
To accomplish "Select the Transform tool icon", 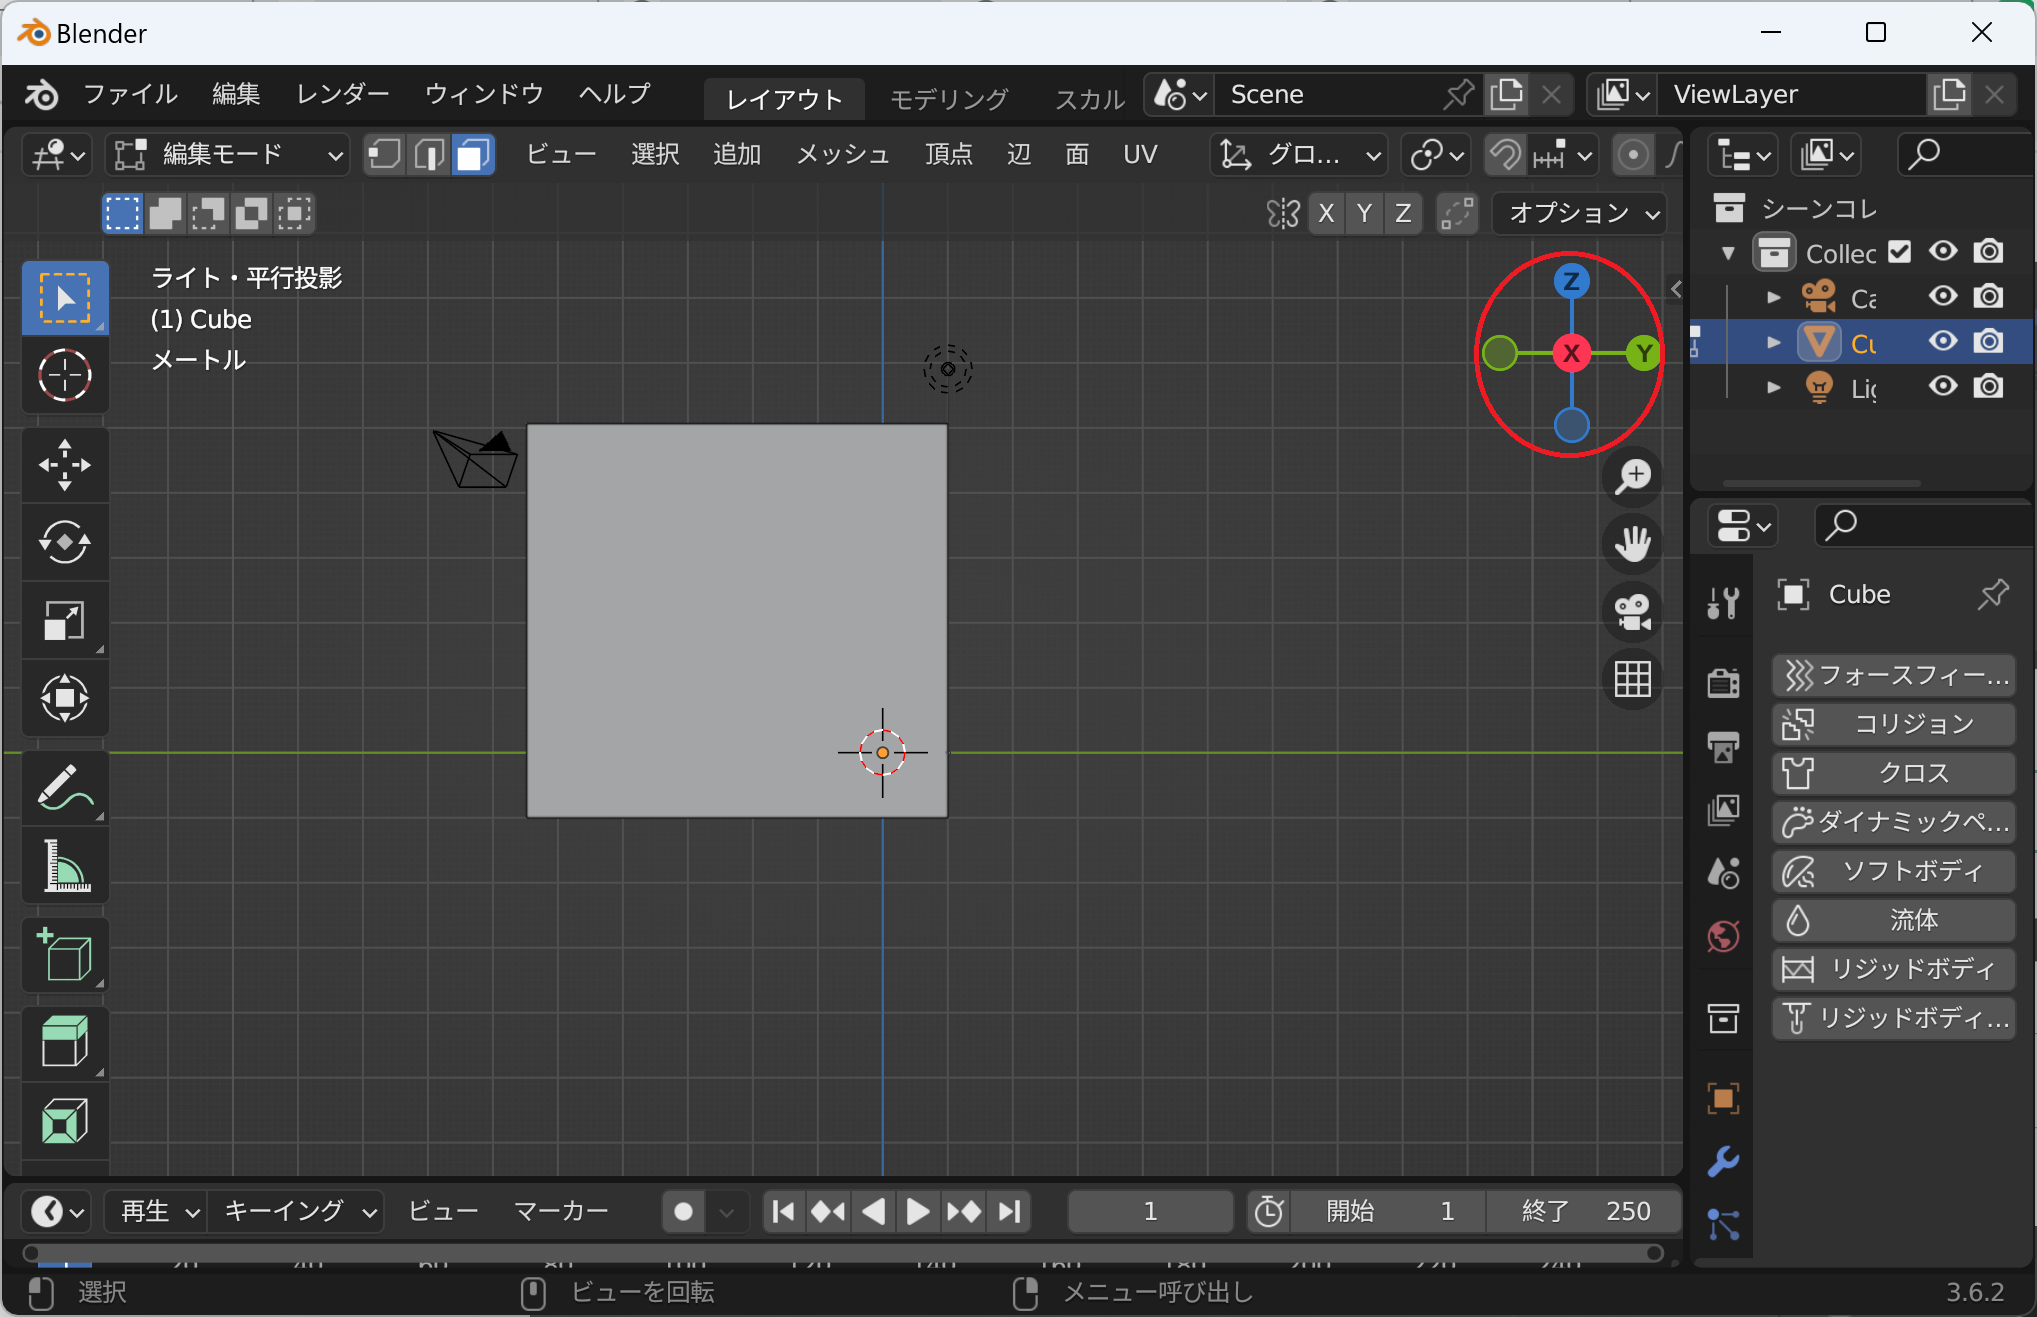I will (x=64, y=699).
